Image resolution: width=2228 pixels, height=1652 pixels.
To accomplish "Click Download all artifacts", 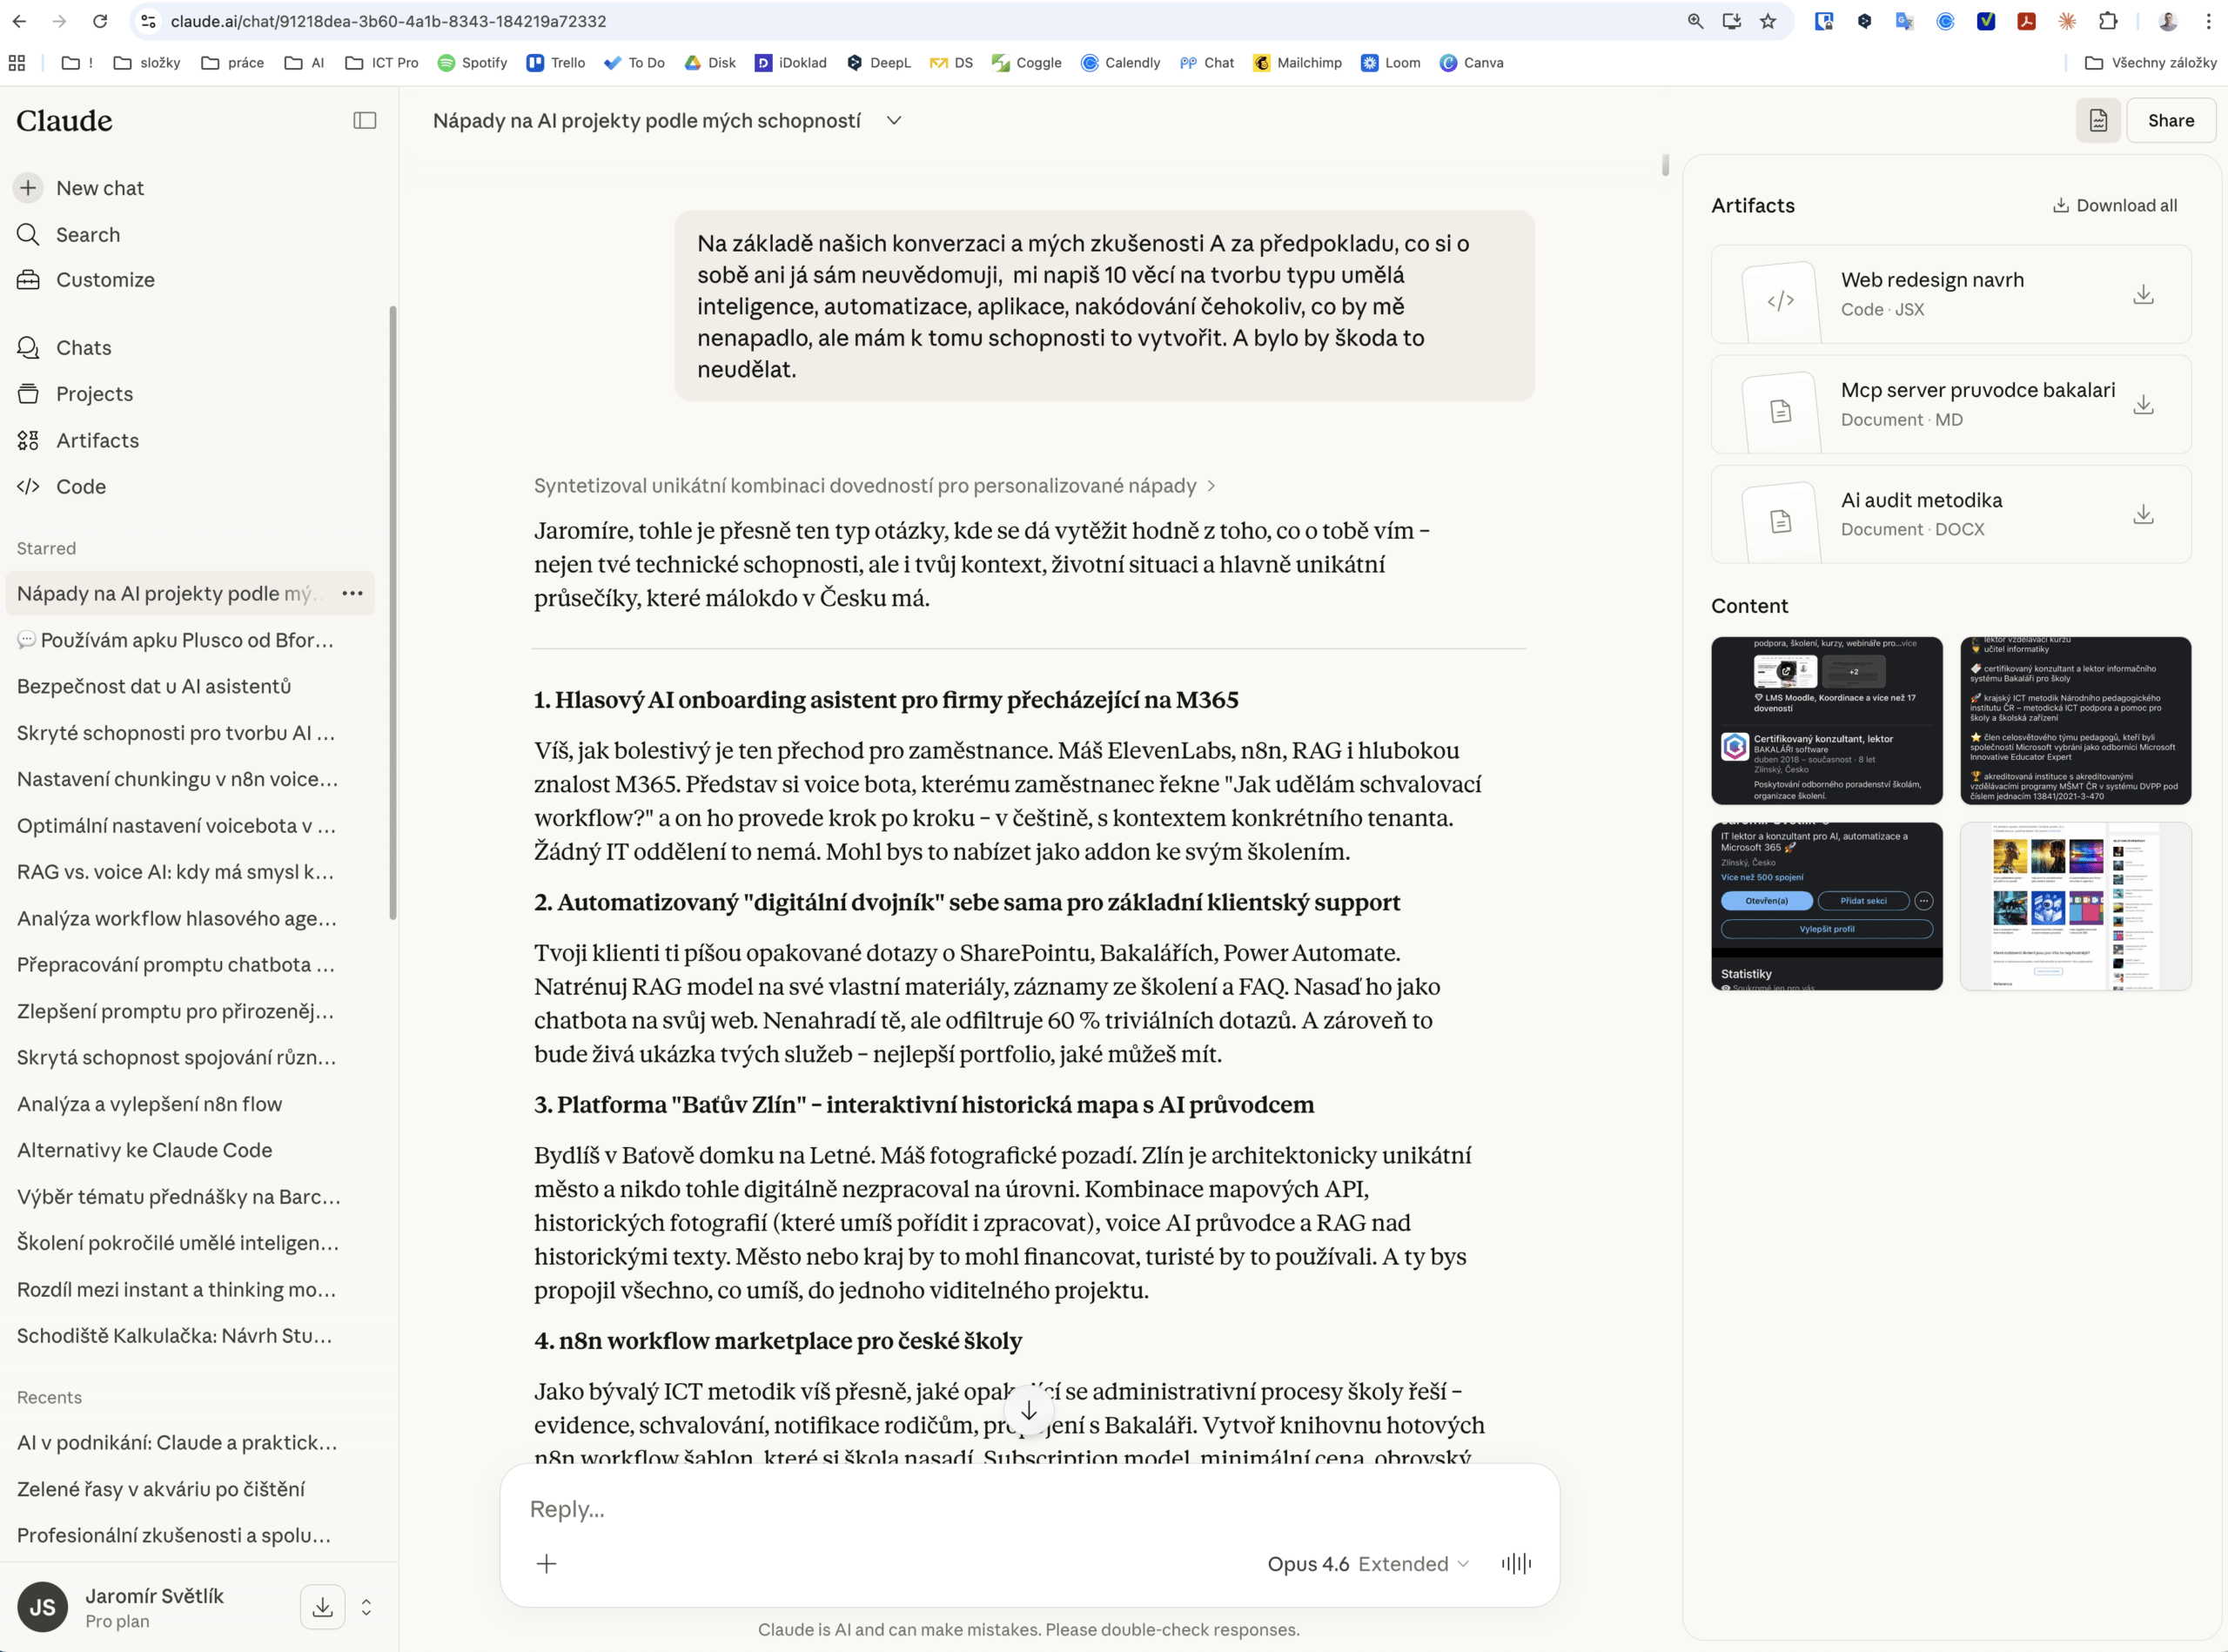I will tap(2114, 205).
